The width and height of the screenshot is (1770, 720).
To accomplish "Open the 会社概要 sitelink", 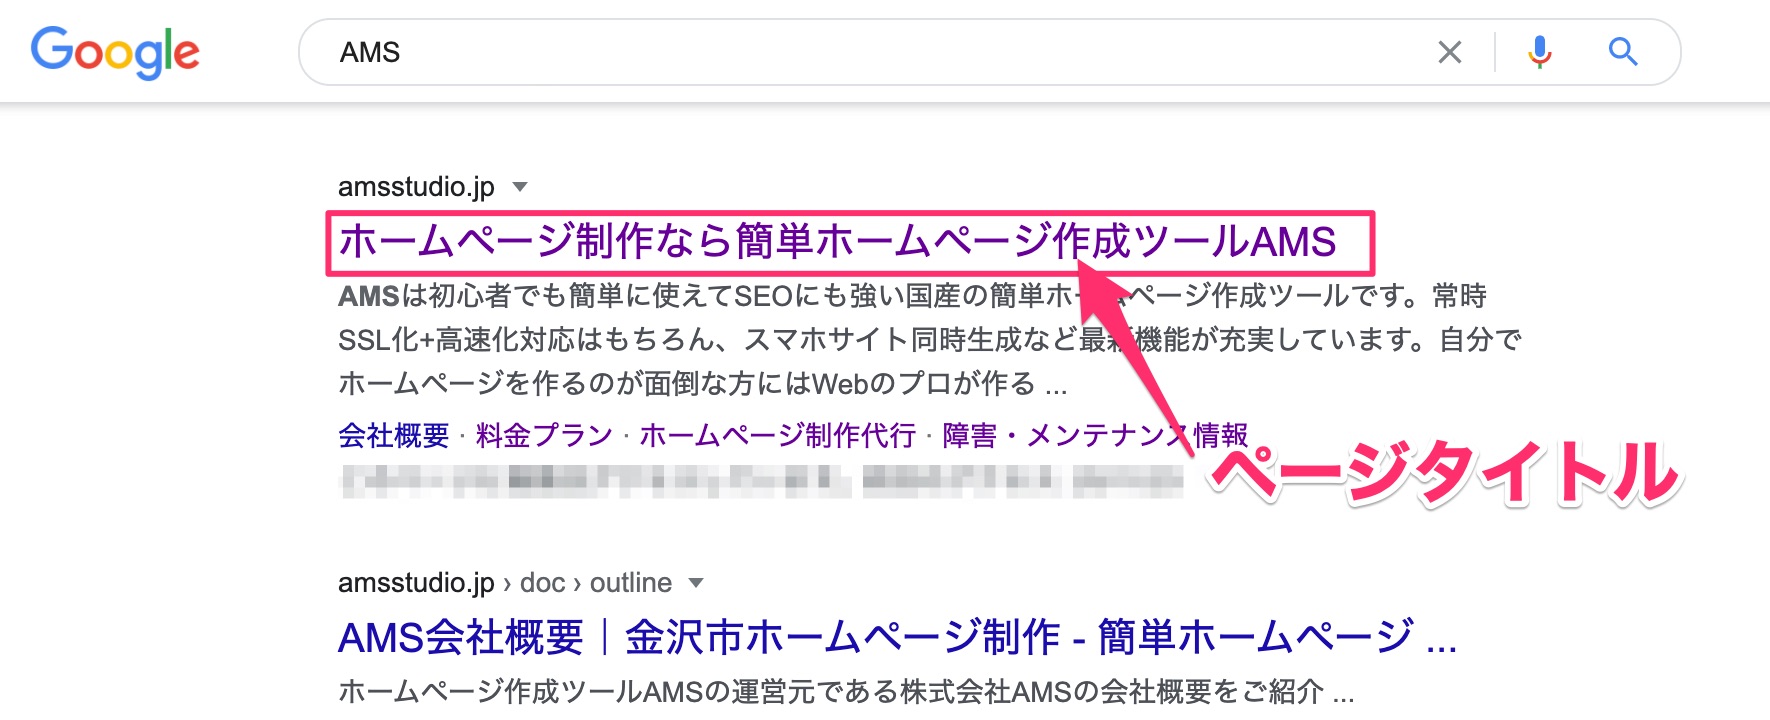I will point(394,436).
